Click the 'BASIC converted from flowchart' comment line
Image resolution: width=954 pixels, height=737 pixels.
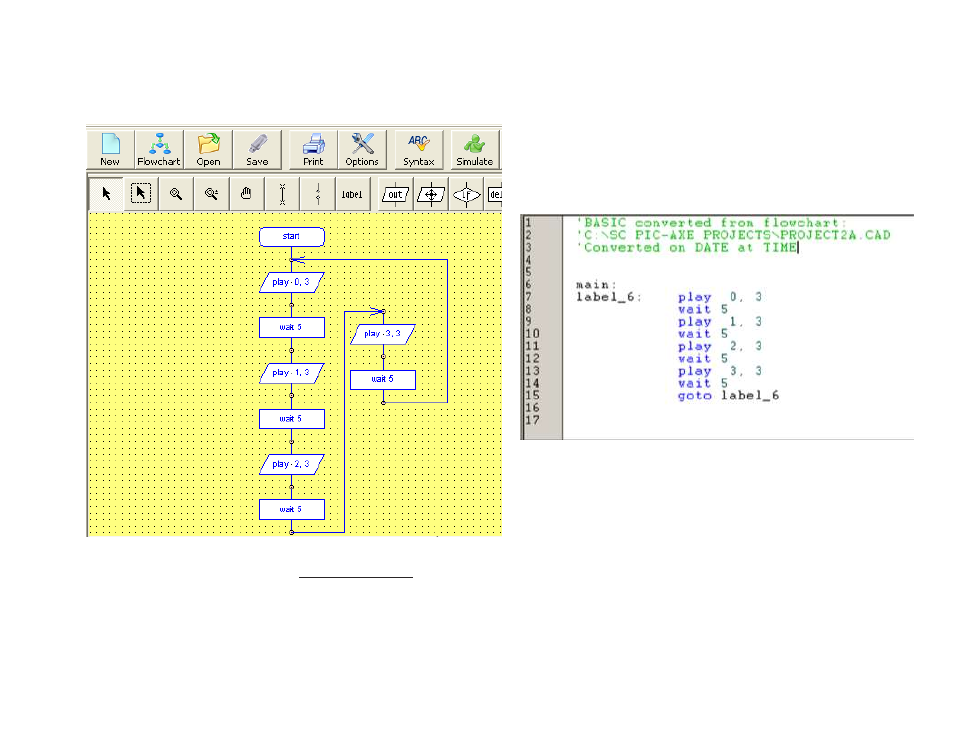[711, 223]
